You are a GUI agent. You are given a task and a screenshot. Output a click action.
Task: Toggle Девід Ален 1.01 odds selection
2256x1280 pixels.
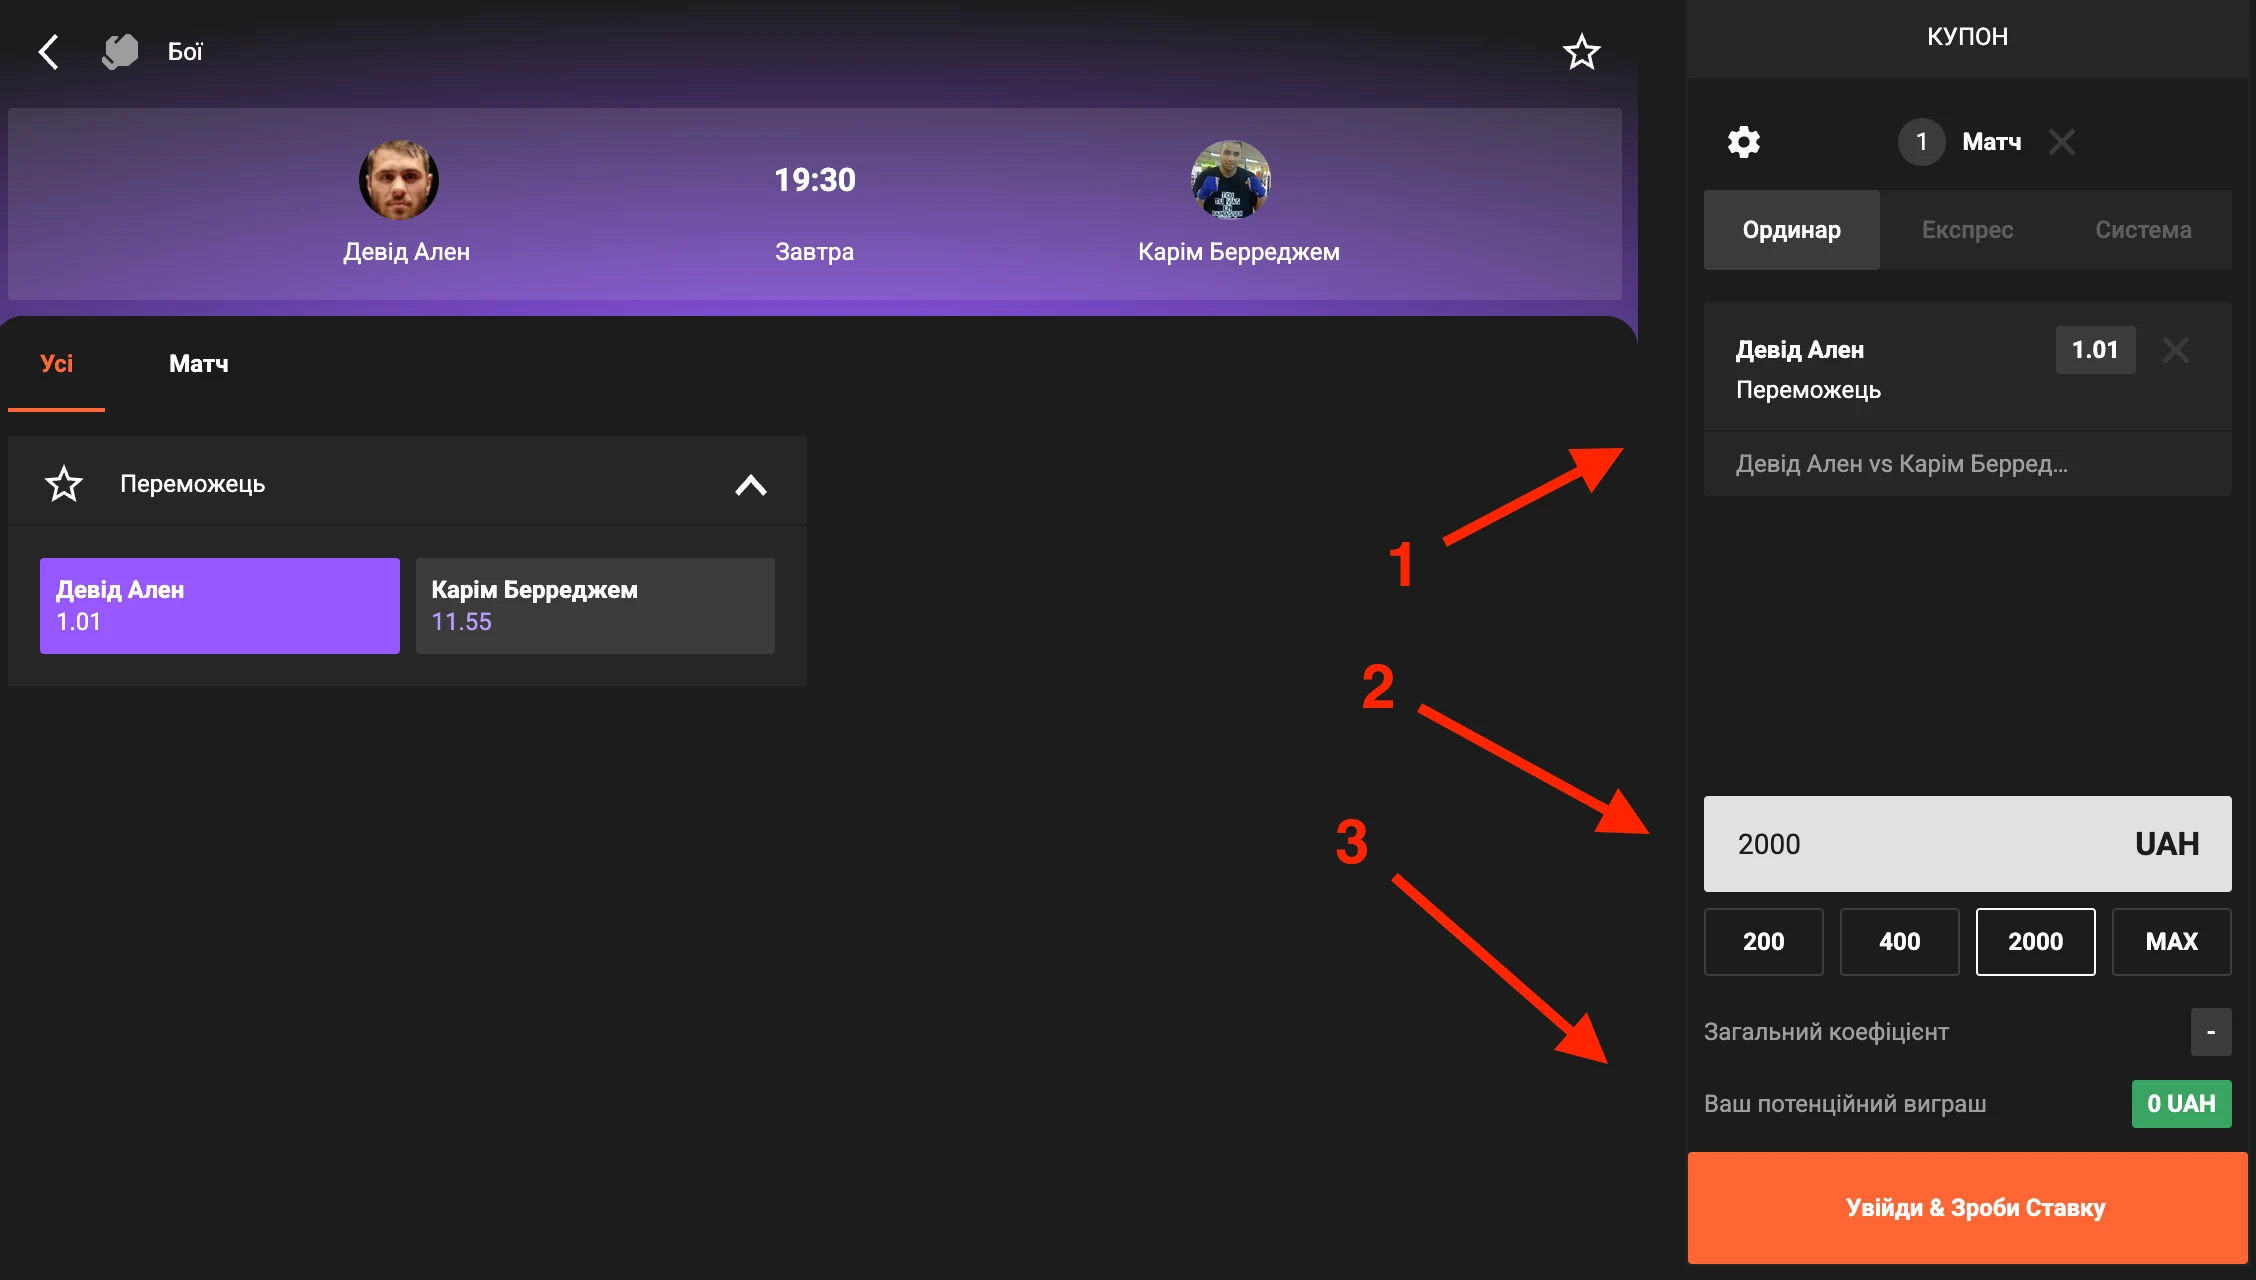tap(219, 606)
